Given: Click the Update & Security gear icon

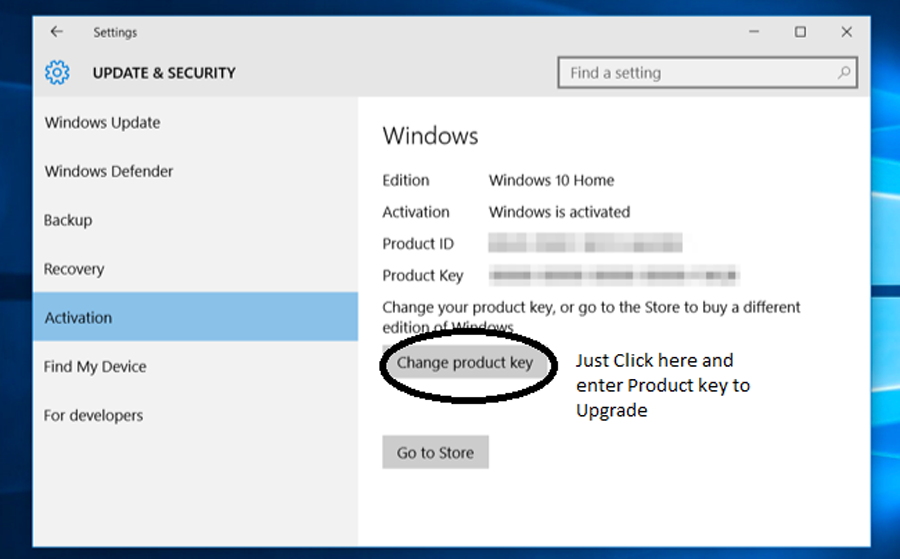Looking at the screenshot, I should coord(57,72).
